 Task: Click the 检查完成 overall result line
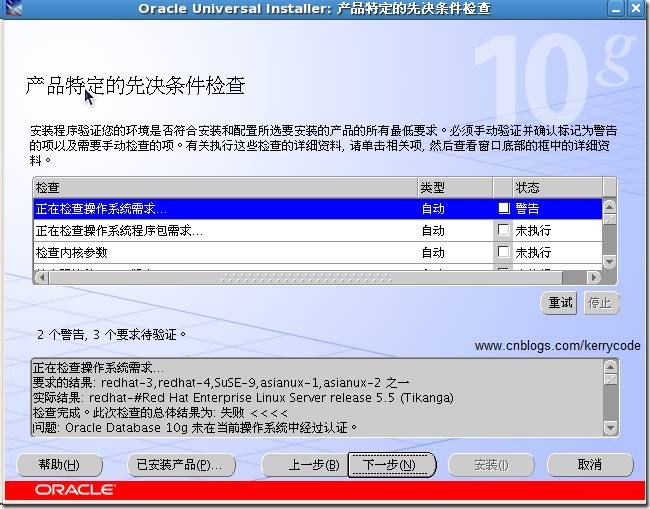click(160, 412)
